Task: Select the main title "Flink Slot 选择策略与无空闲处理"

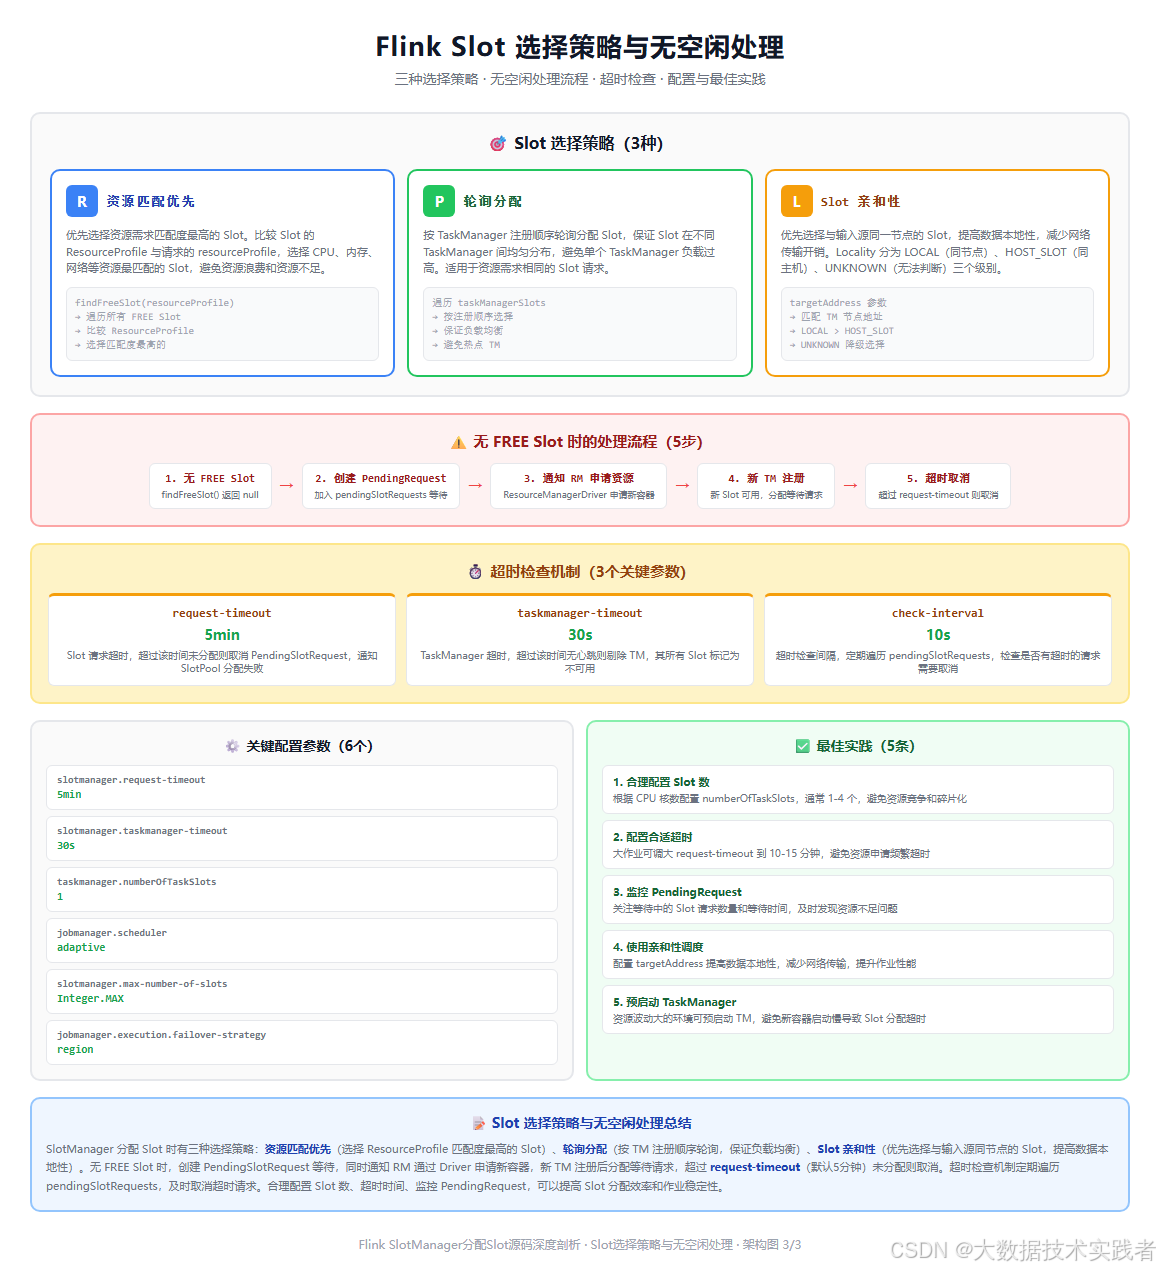Action: [x=580, y=47]
